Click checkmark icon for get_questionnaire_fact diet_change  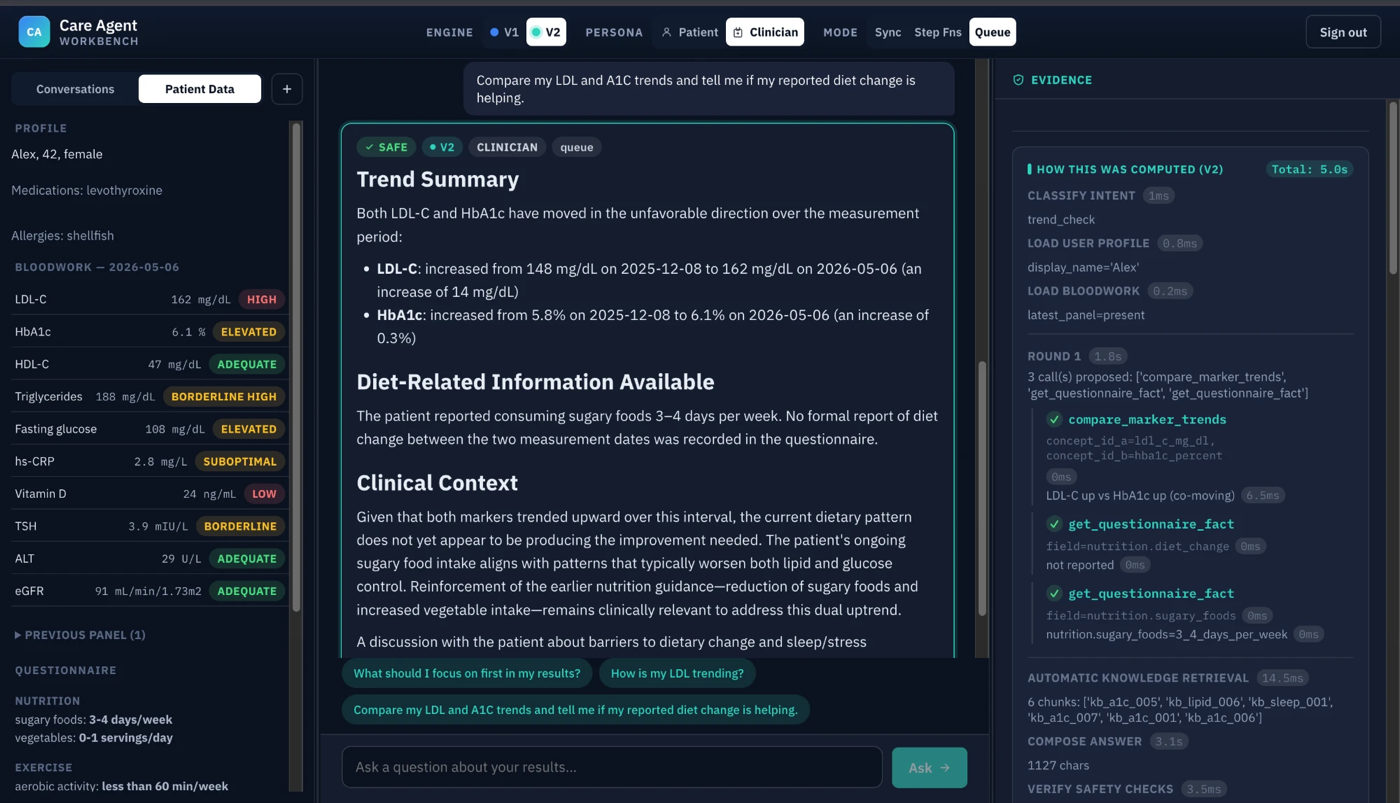(x=1054, y=524)
